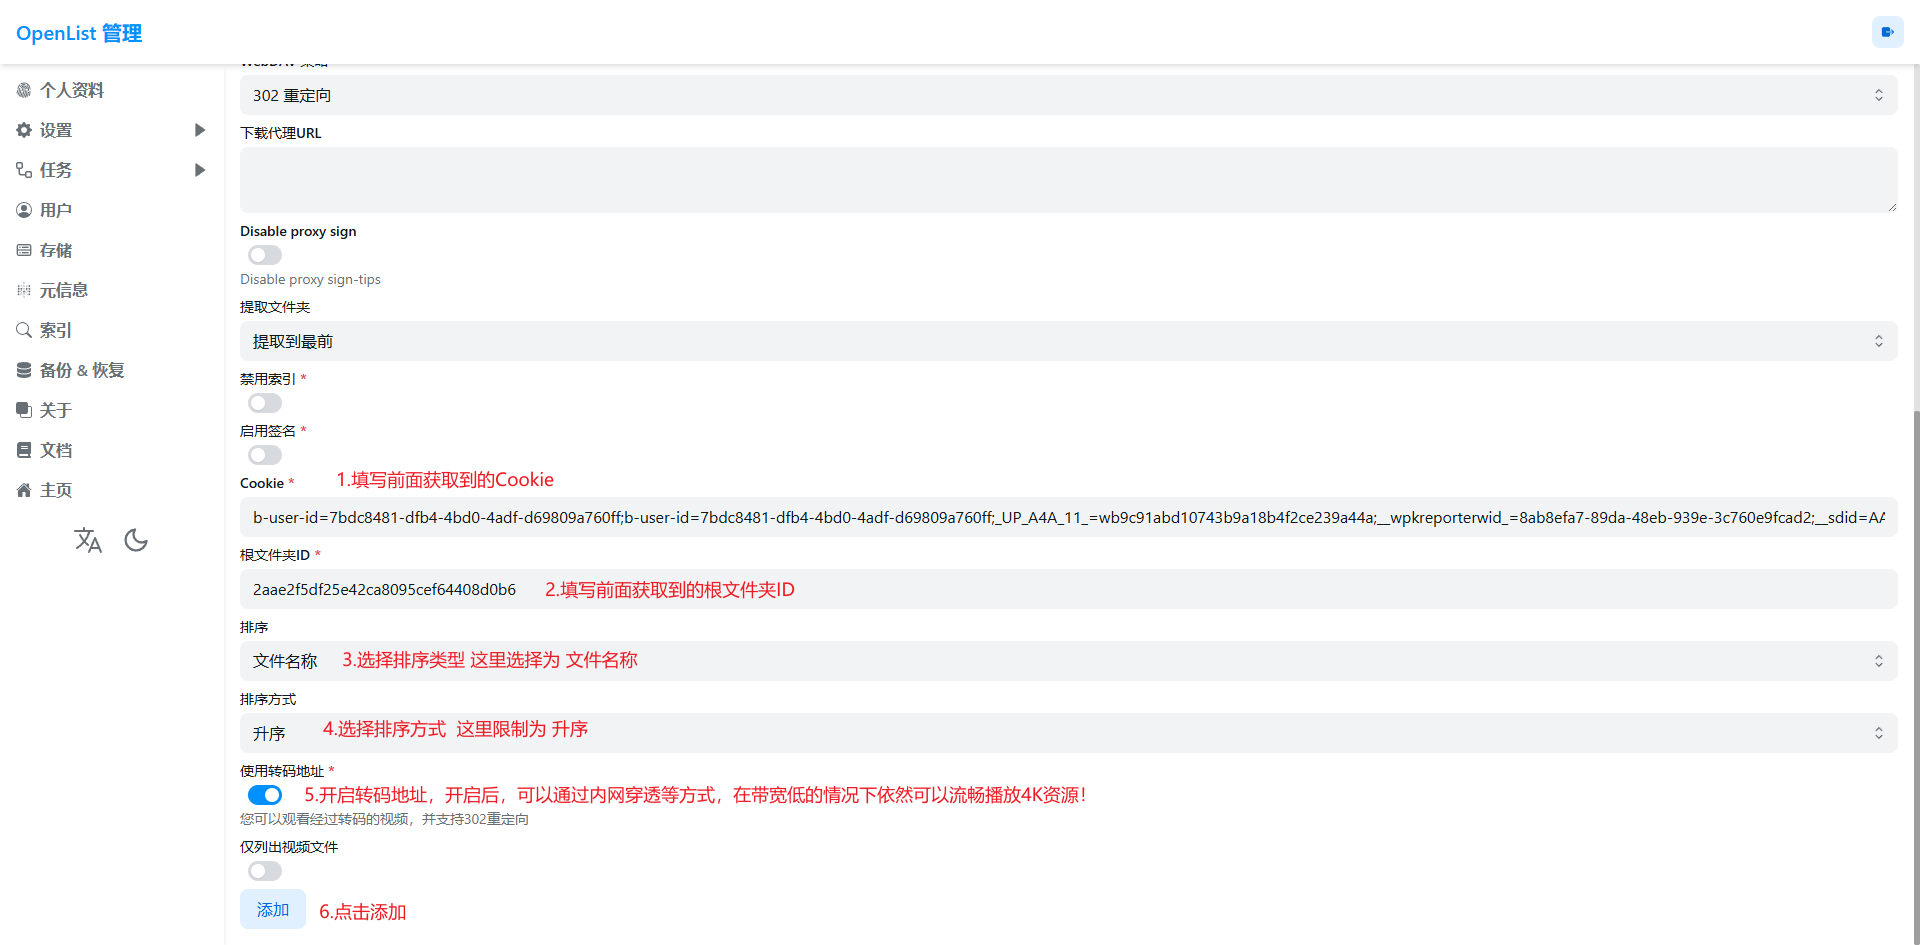Click the 主页 home icon in sidebar

point(24,490)
